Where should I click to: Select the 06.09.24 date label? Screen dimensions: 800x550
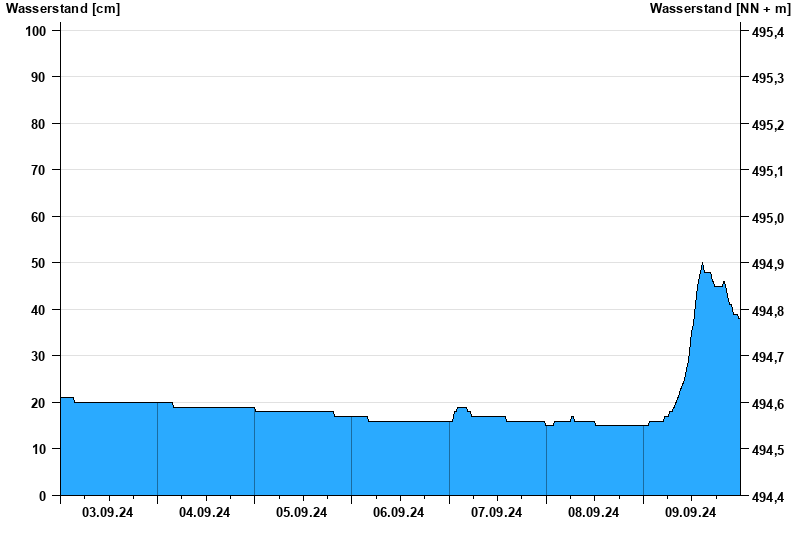399,513
